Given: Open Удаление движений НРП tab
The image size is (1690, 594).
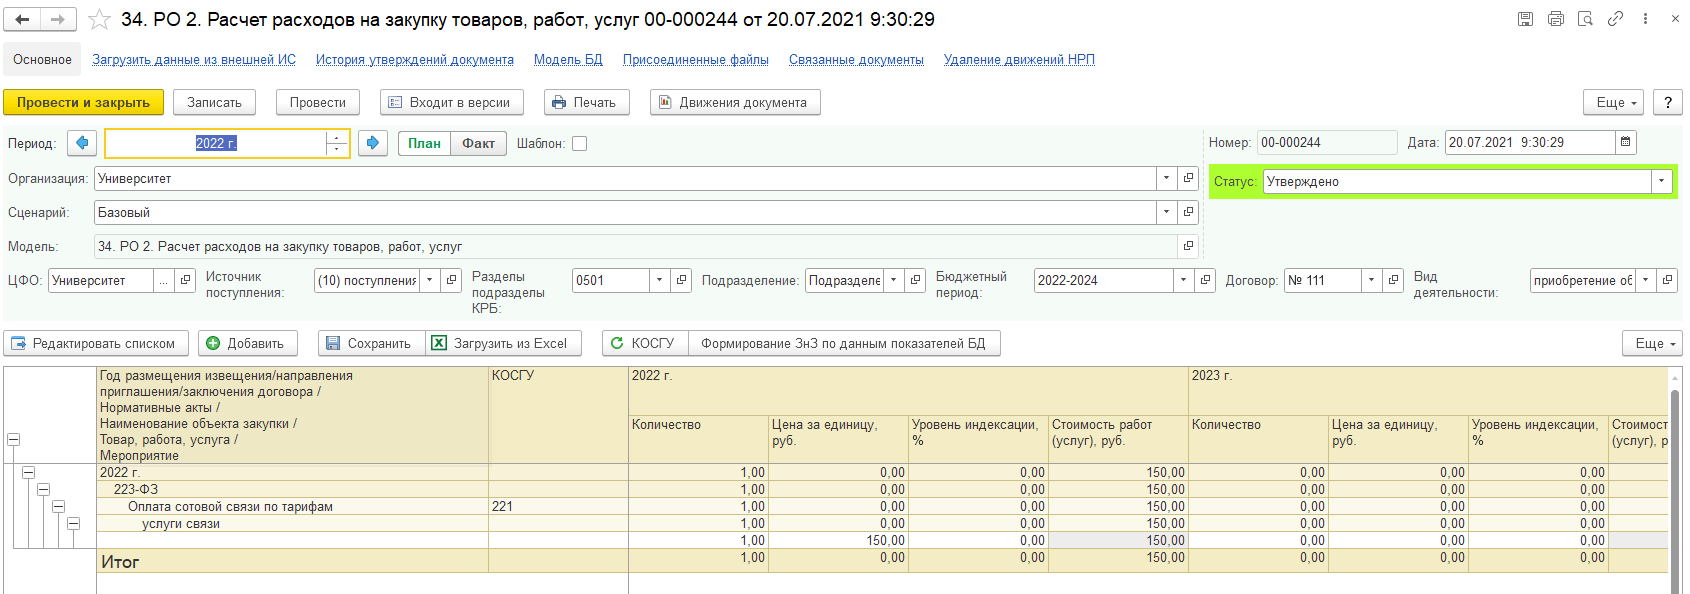Looking at the screenshot, I should 1019,60.
